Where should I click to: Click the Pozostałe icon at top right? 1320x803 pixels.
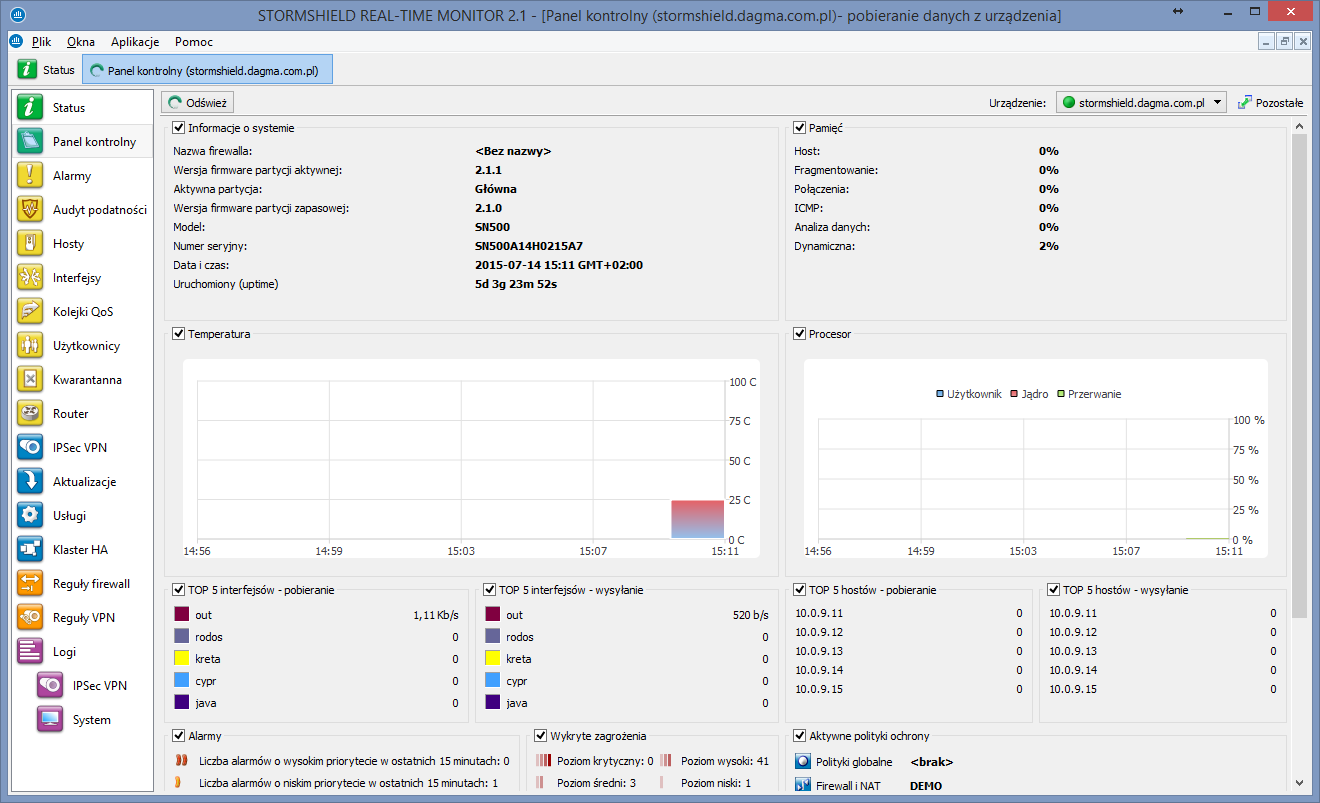pyautogui.click(x=1245, y=102)
